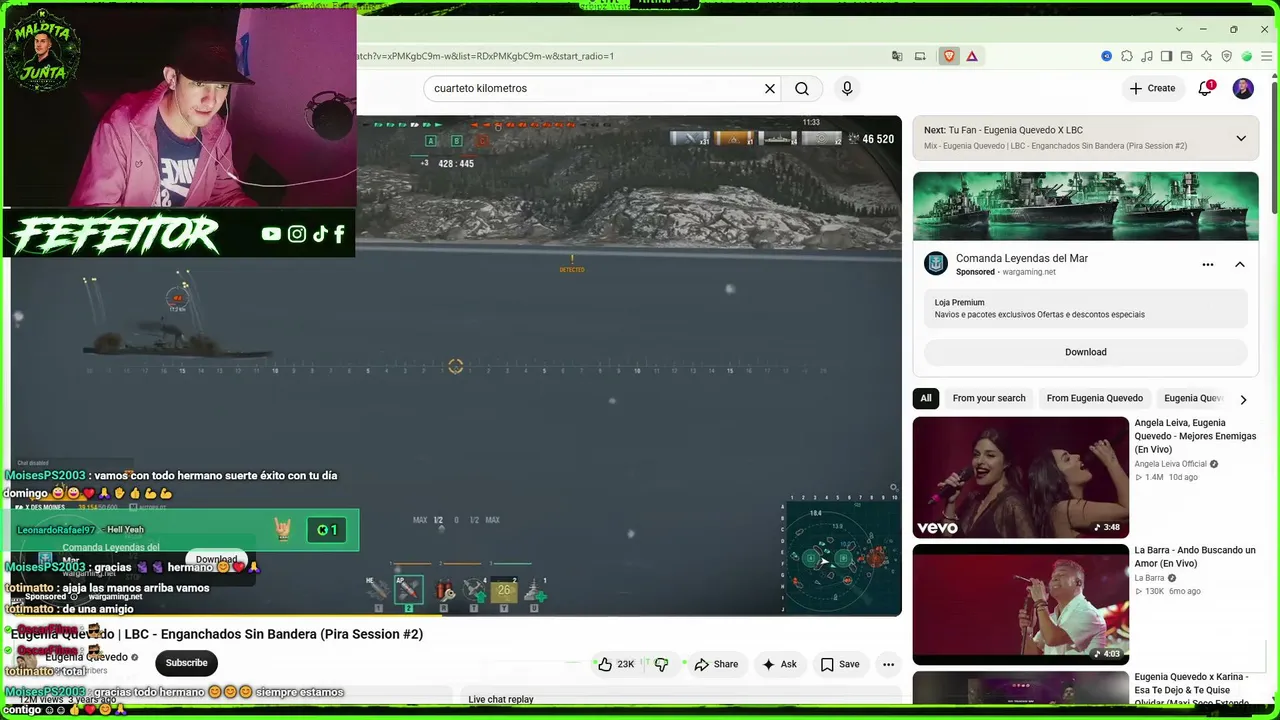The height and width of the screenshot is (720, 1280).
Task: Select the 'From your search' chip
Action: (x=989, y=398)
